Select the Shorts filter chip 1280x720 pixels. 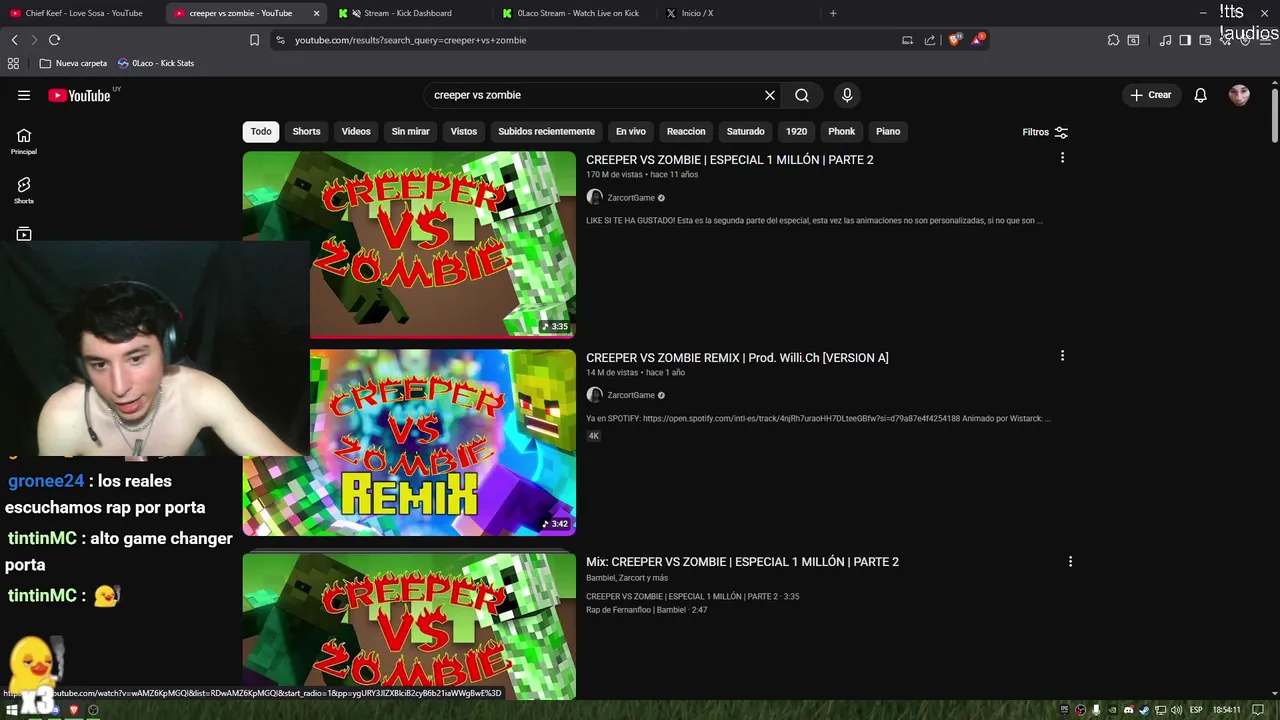[x=306, y=131]
